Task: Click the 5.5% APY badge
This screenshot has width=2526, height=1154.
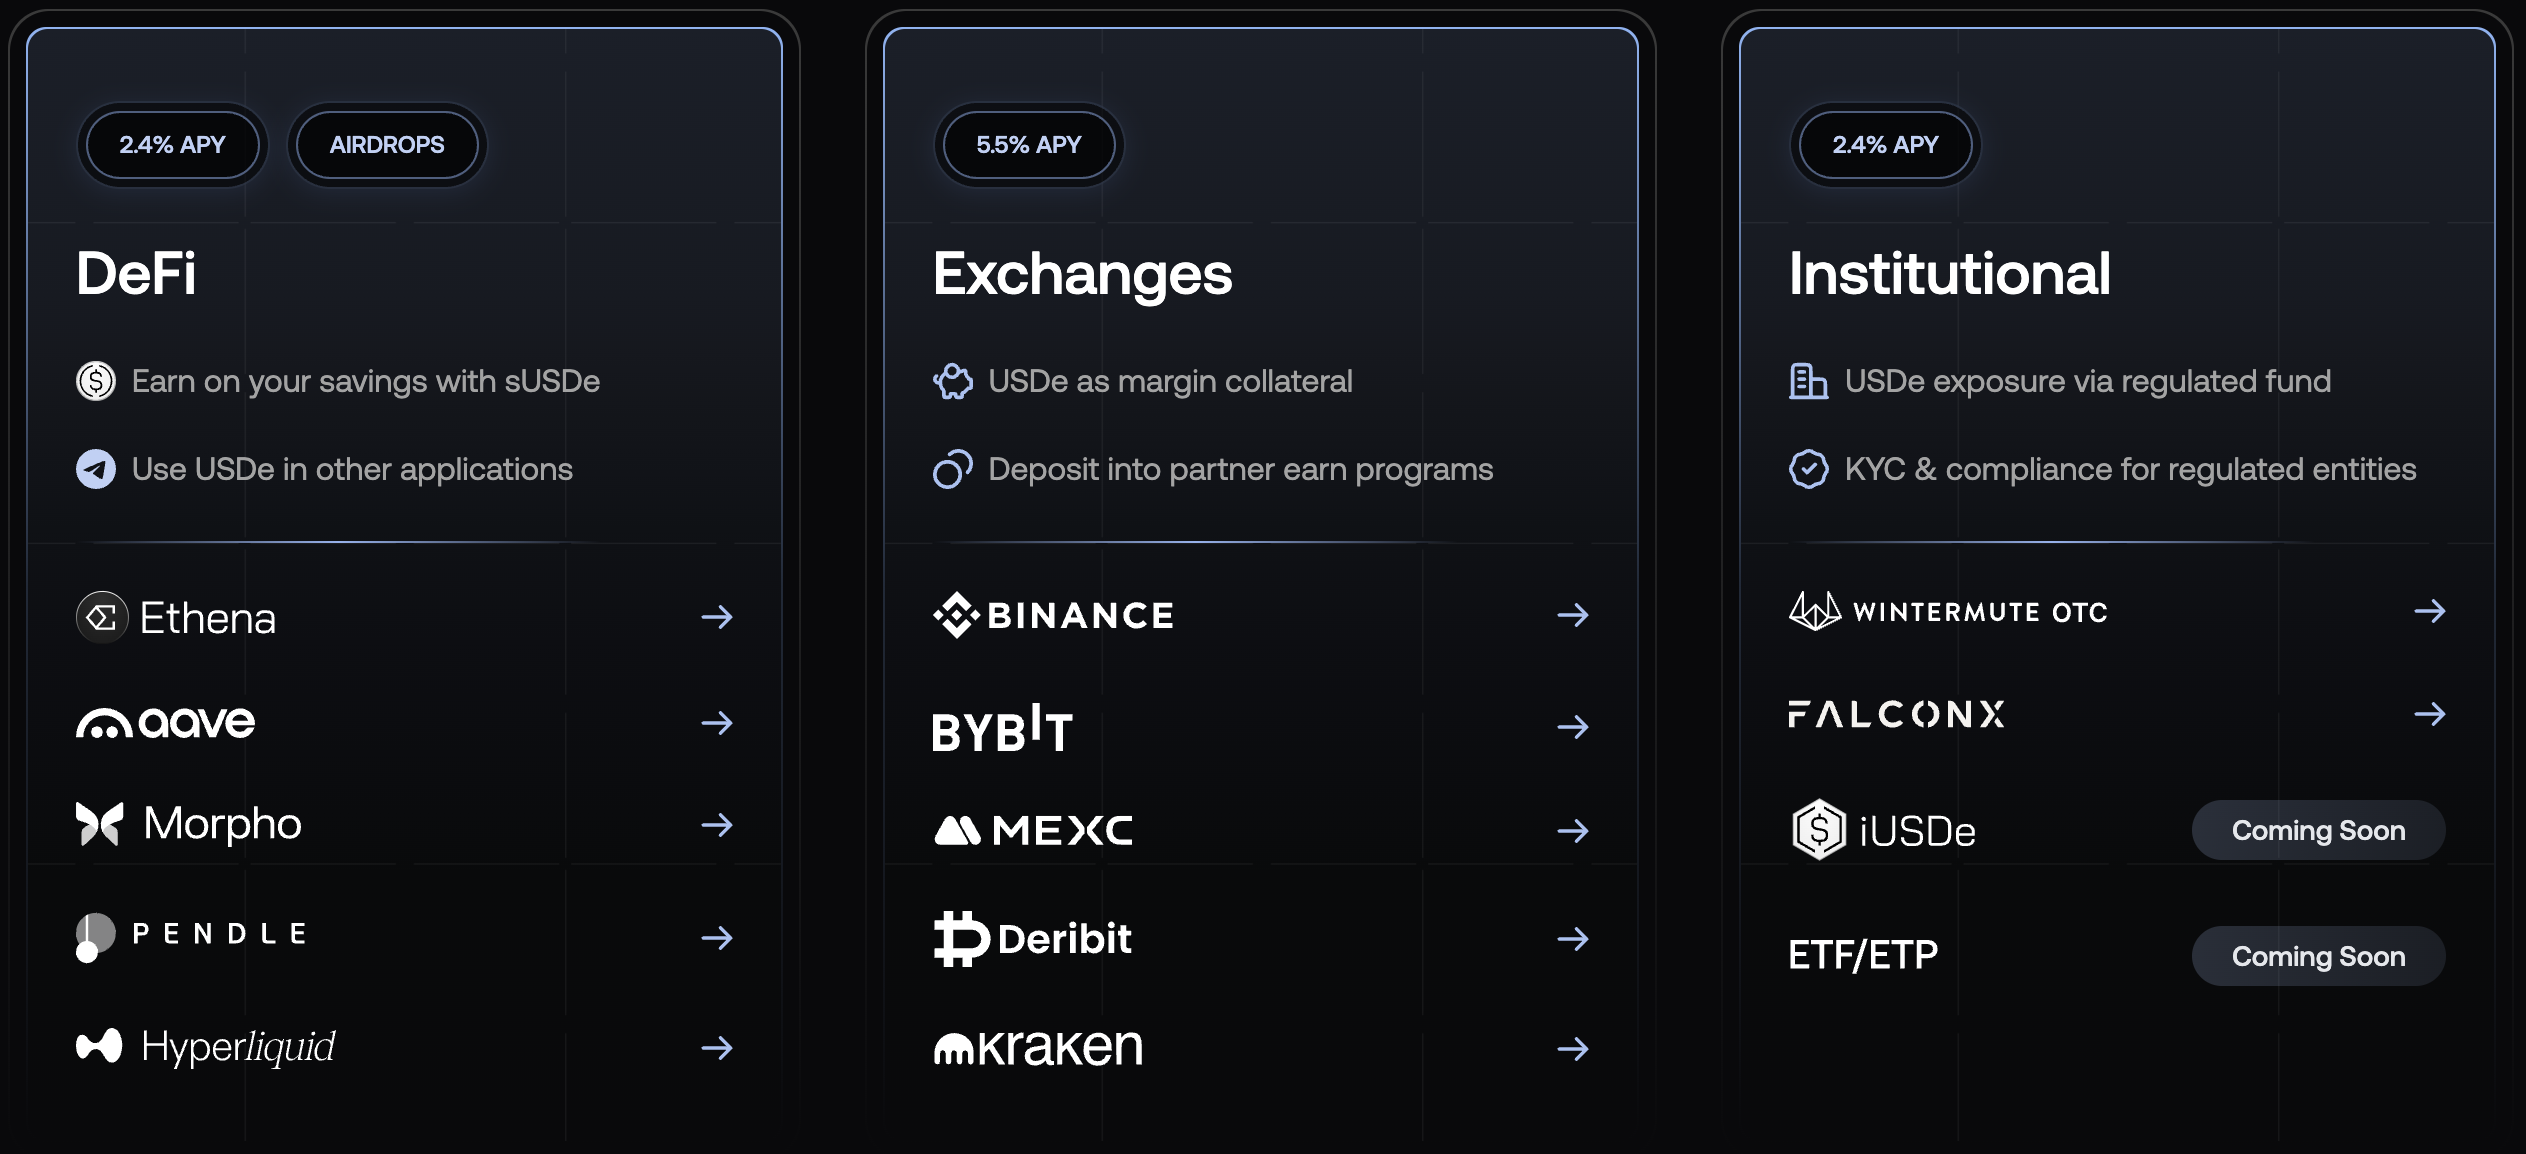Action: (1029, 145)
